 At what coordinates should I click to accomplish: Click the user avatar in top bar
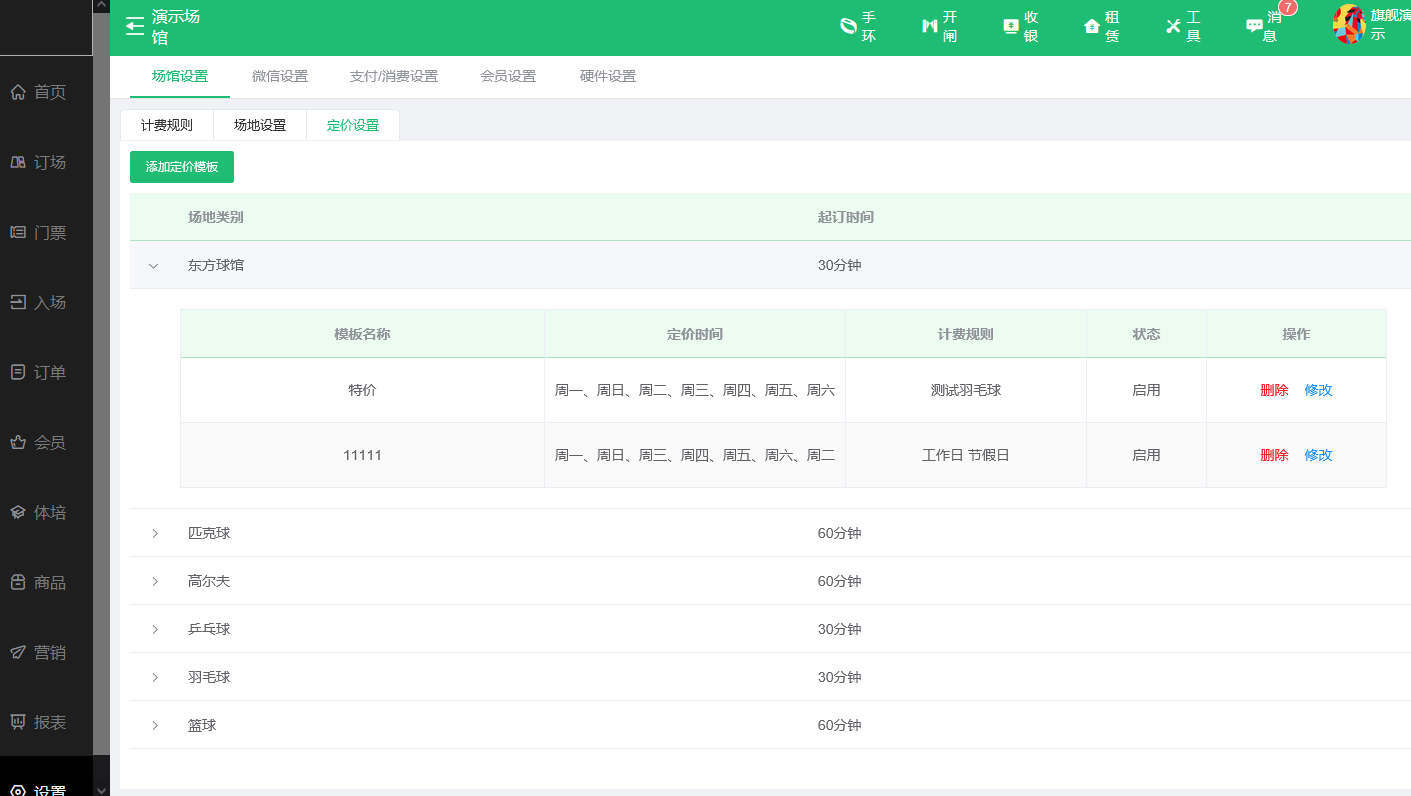pos(1348,24)
